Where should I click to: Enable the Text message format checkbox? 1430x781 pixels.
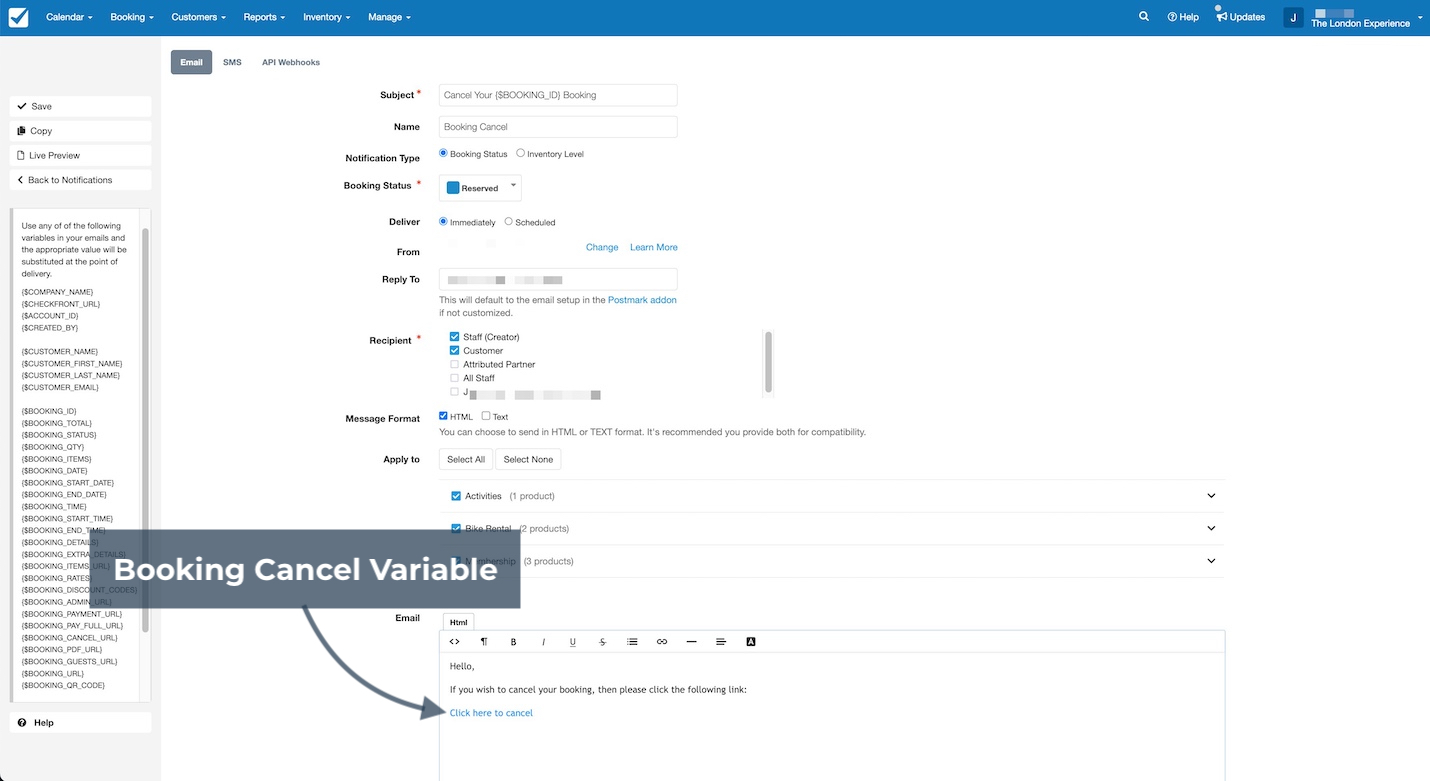point(486,416)
